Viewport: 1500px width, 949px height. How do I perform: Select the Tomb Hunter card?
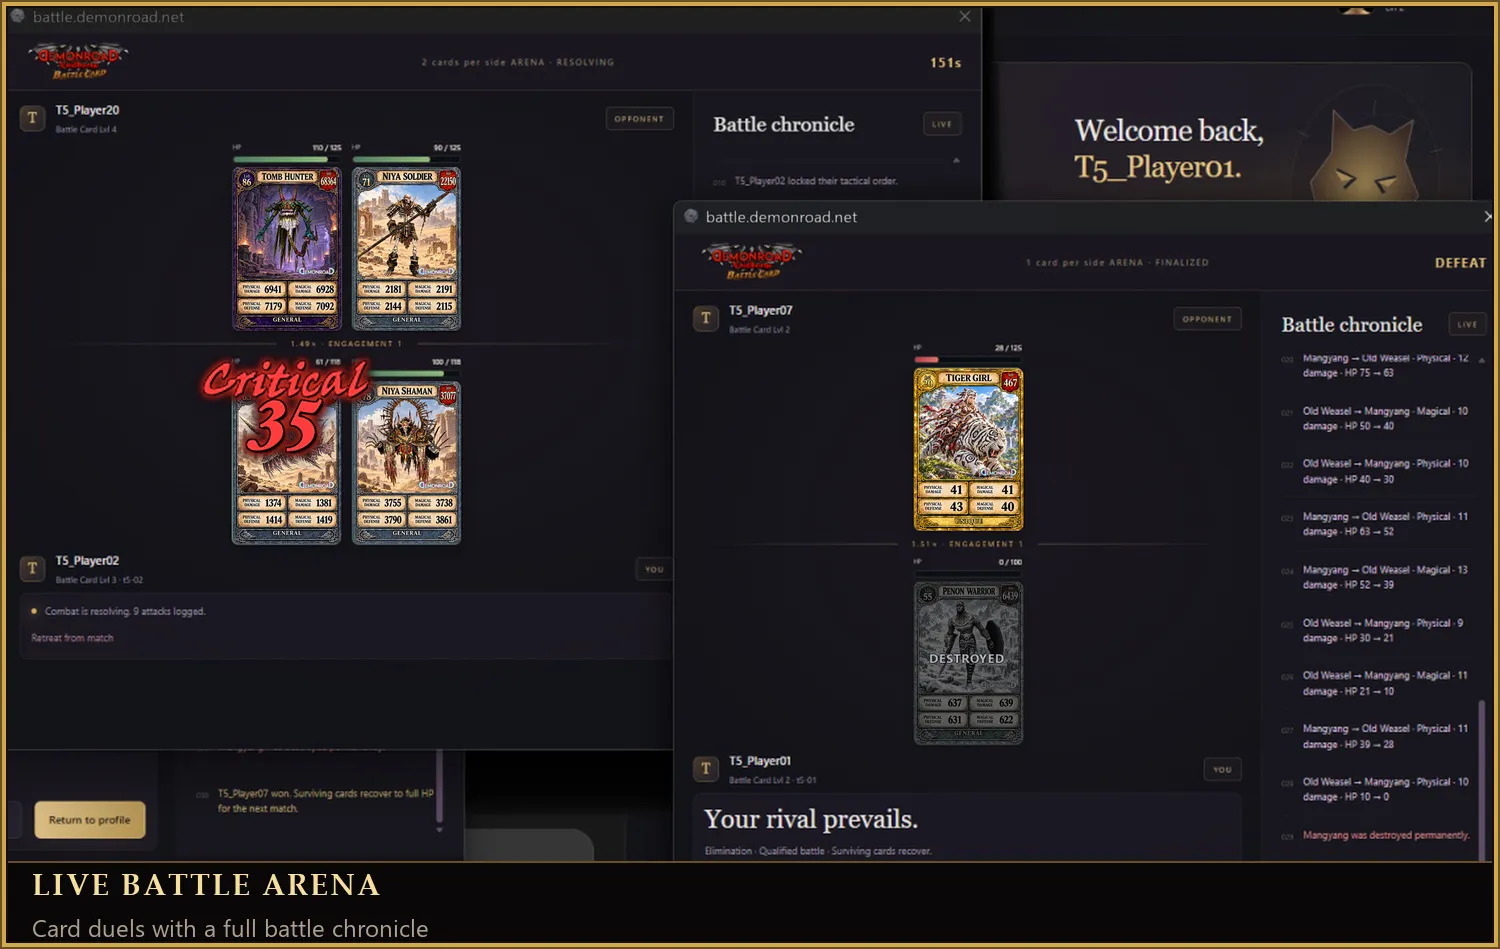click(x=287, y=248)
